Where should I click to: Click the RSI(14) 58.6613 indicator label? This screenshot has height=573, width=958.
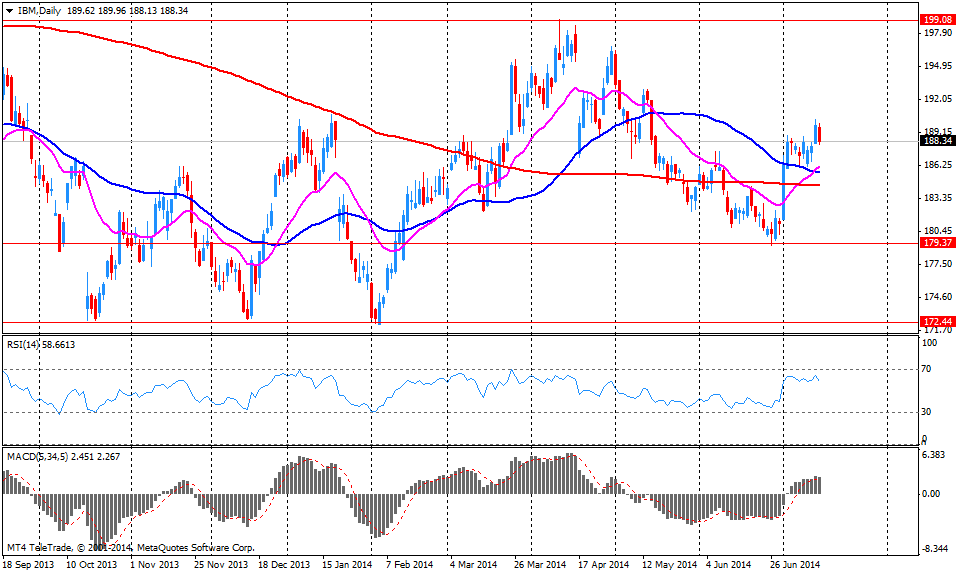pyautogui.click(x=41, y=345)
